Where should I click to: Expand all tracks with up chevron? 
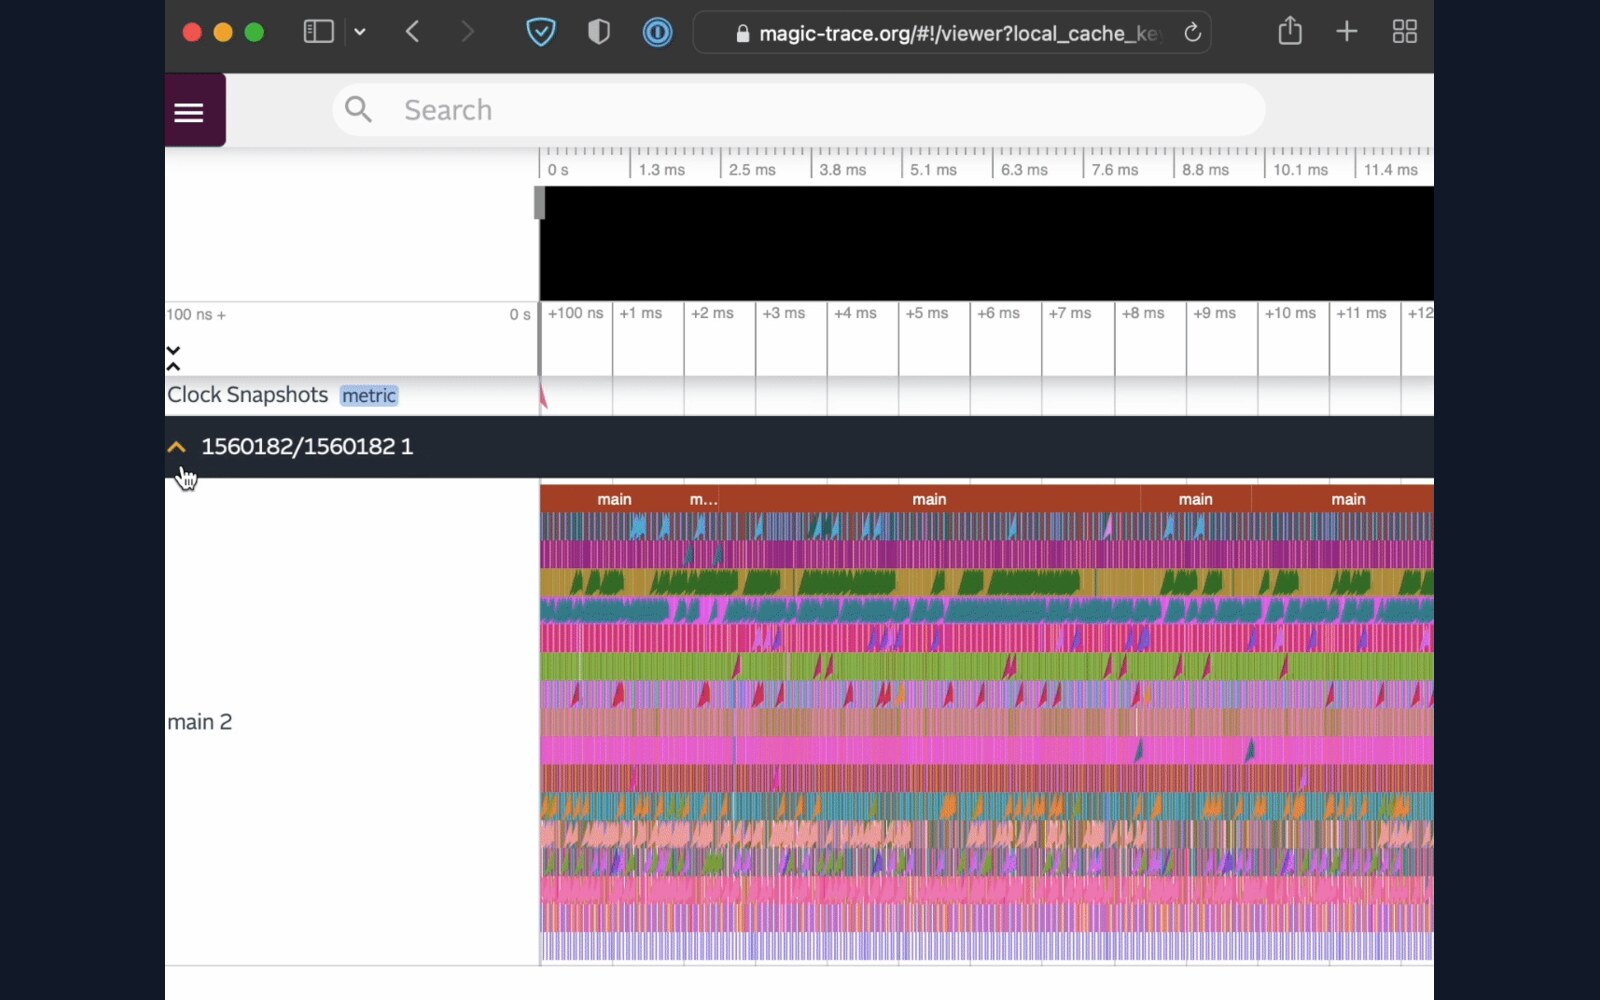point(173,366)
